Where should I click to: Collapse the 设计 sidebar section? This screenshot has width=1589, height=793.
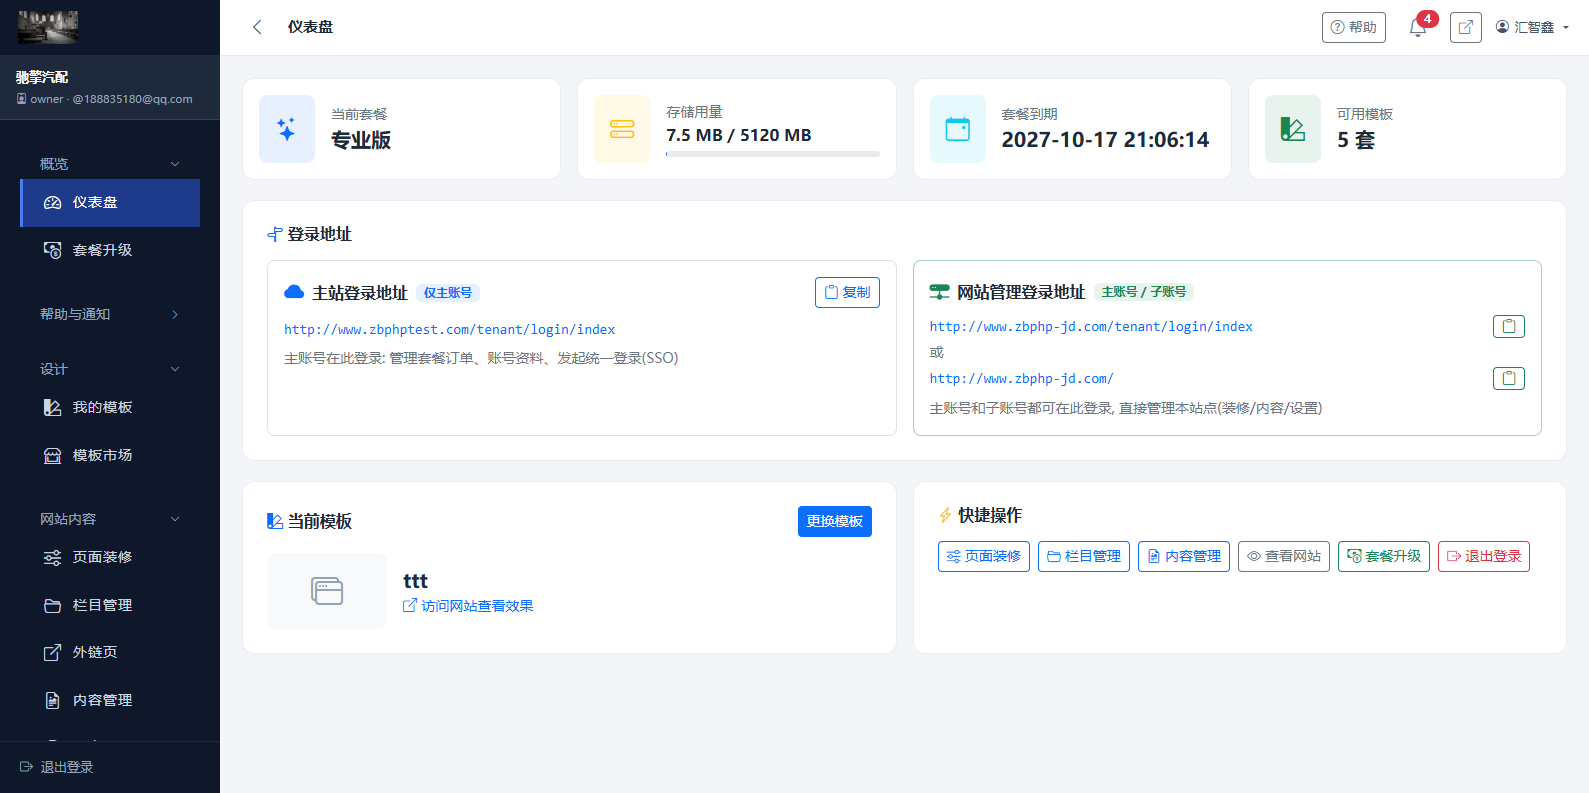pos(110,369)
